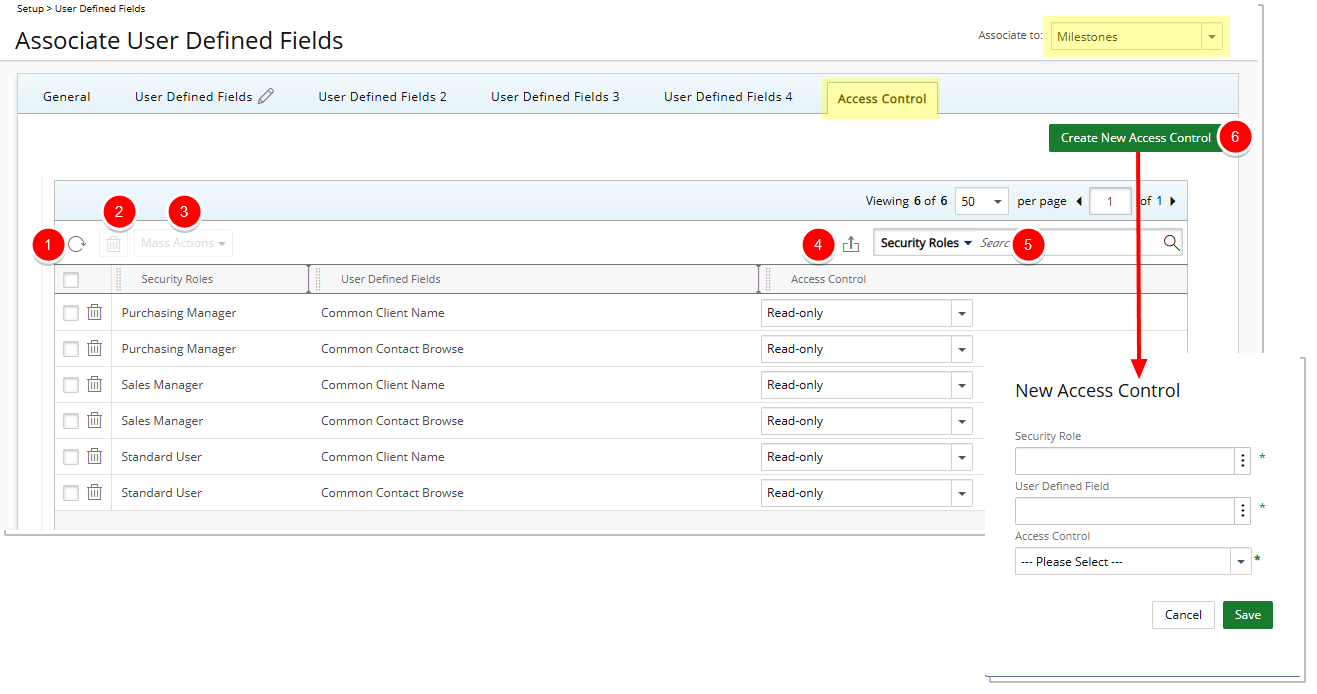Toggle the select-all checkbox in the grid header
The height and width of the screenshot is (694, 1317).
coord(70,280)
